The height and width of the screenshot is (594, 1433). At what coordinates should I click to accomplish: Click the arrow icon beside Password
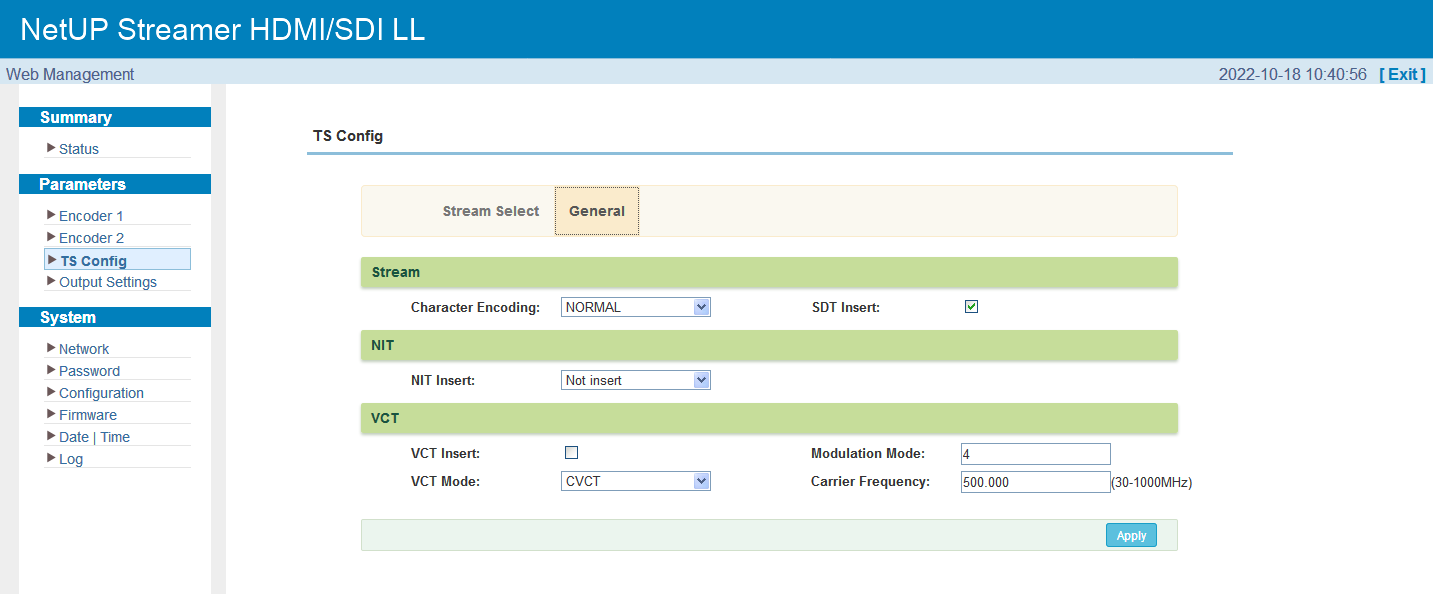pyautogui.click(x=51, y=370)
